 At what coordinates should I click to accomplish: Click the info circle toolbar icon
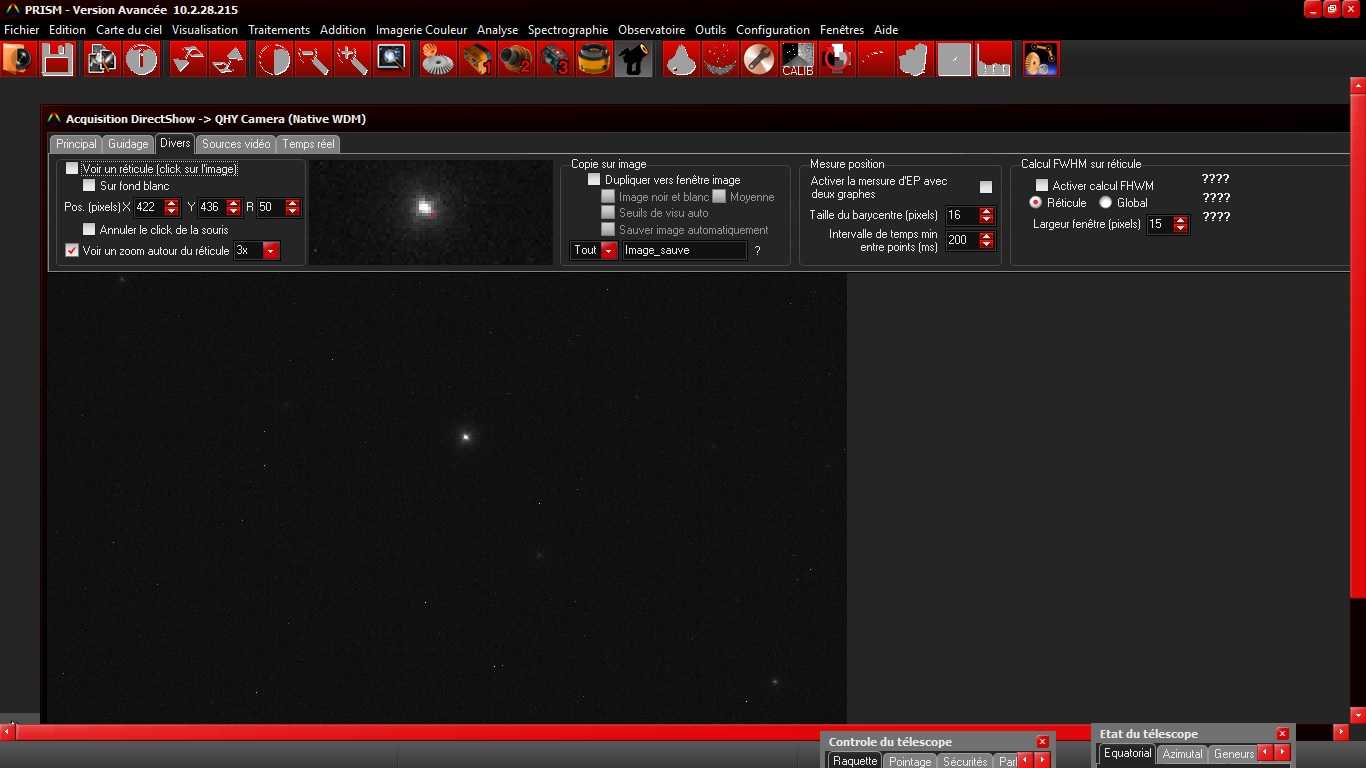coord(142,60)
